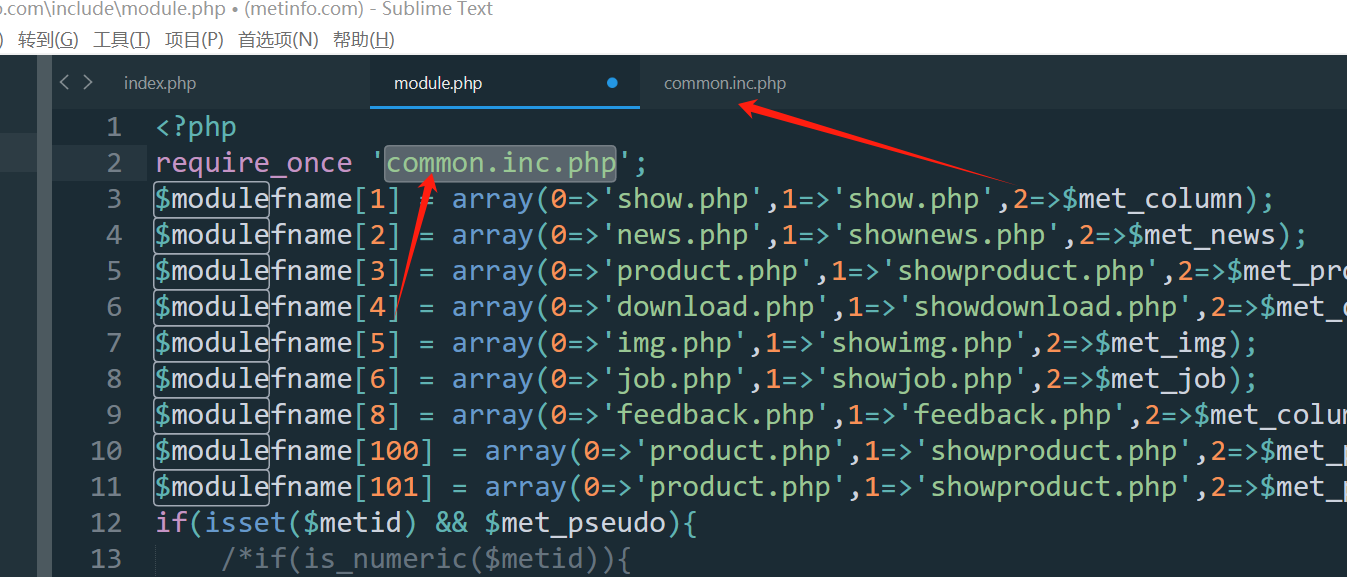This screenshot has height=577, width=1347.
Task: Select the module.php tab
Action: coord(438,83)
